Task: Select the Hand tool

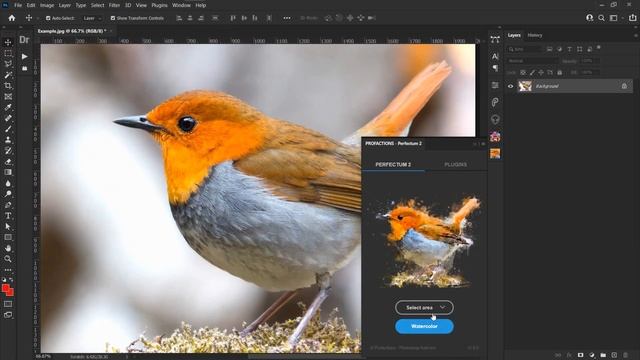Action: pyautogui.click(x=8, y=248)
